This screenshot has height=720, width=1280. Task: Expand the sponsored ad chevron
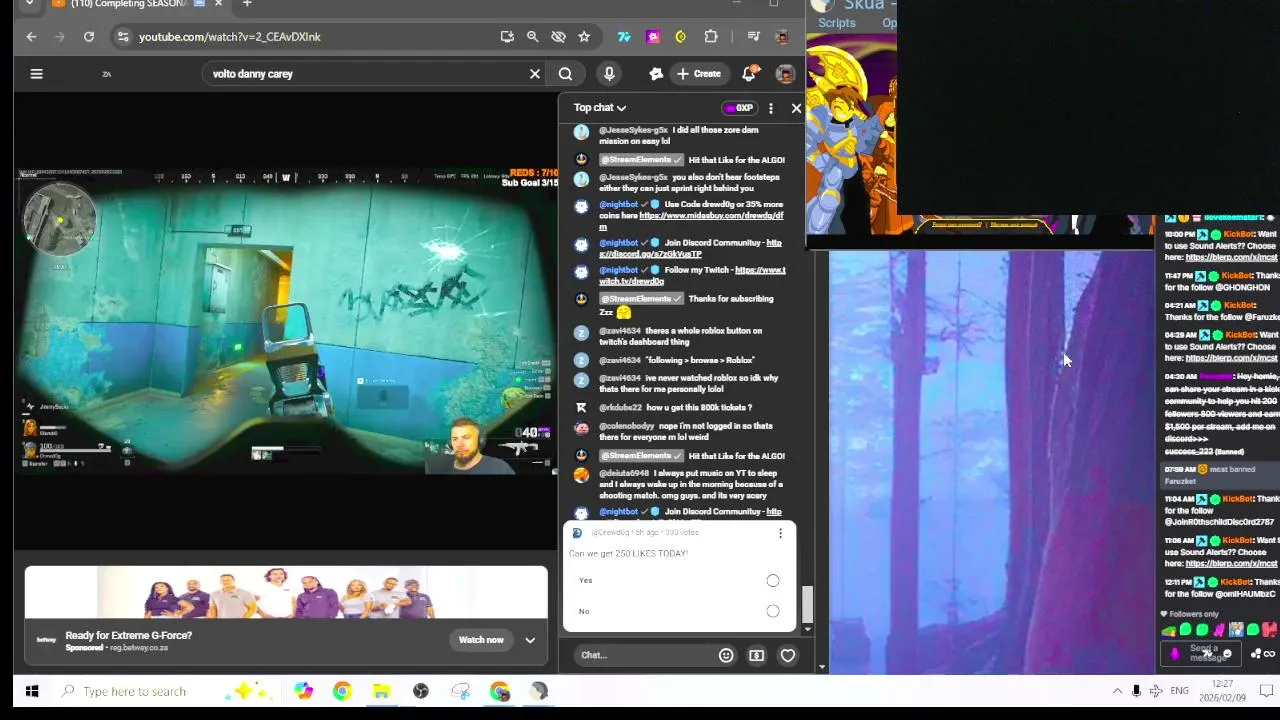(x=530, y=640)
